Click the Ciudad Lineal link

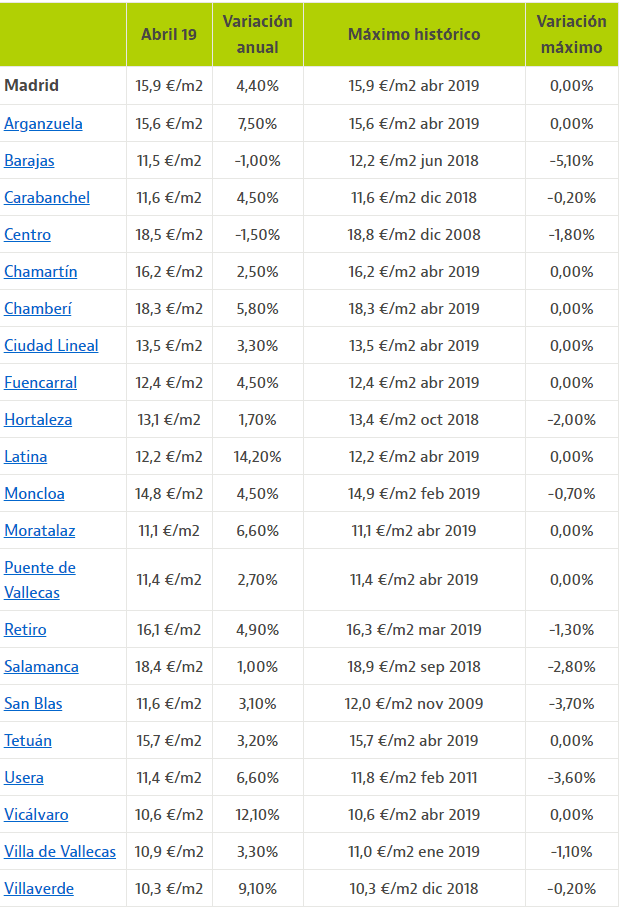coord(51,346)
